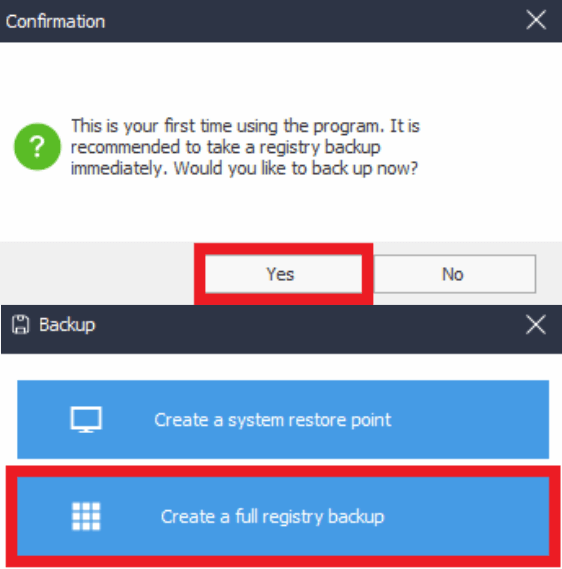
Task: Click the green question mark icon
Action: [37, 147]
